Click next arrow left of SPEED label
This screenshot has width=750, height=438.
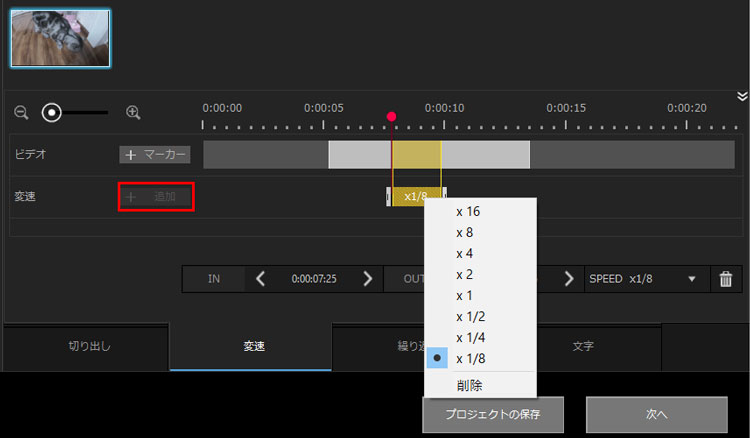click(569, 279)
